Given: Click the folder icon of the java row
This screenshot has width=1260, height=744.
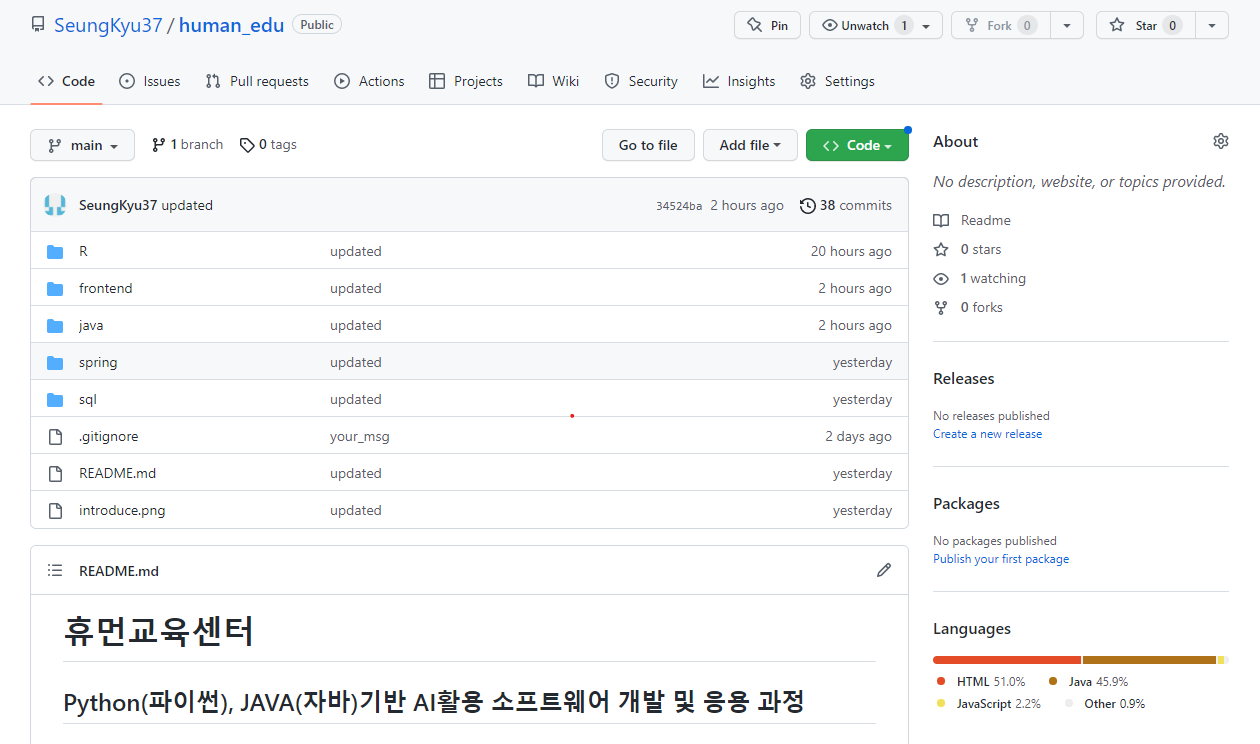Looking at the screenshot, I should coord(55,325).
